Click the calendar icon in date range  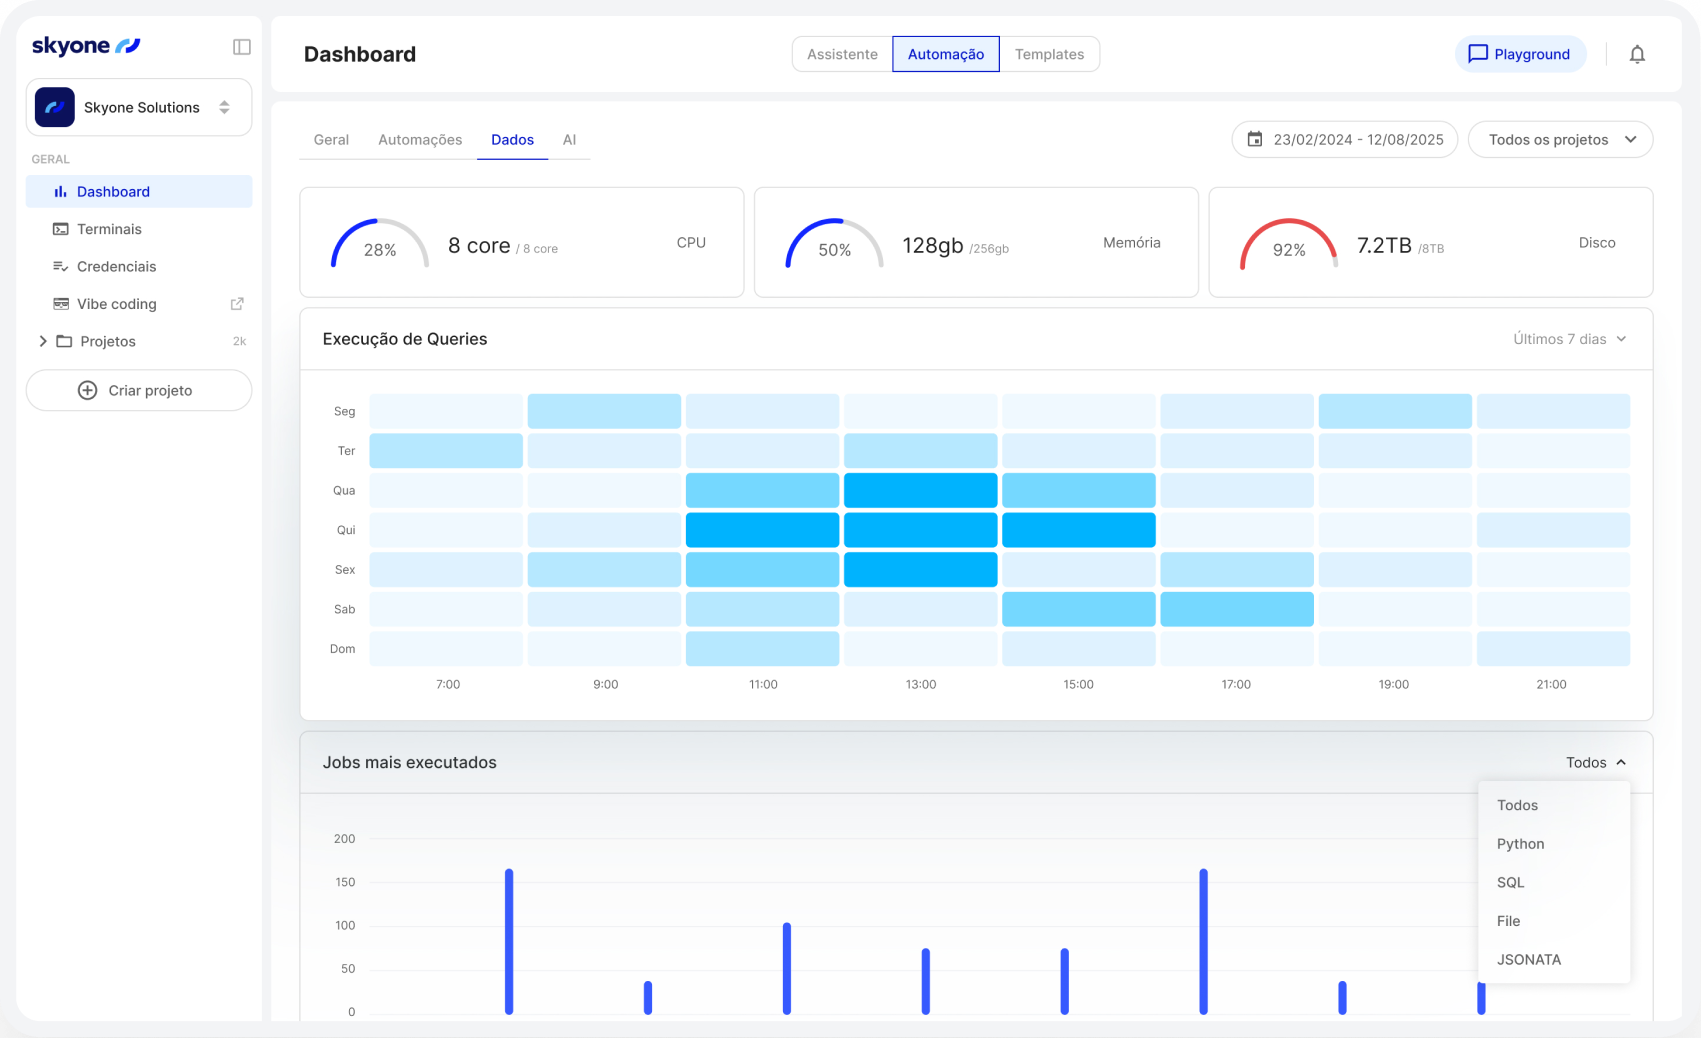[1255, 139]
